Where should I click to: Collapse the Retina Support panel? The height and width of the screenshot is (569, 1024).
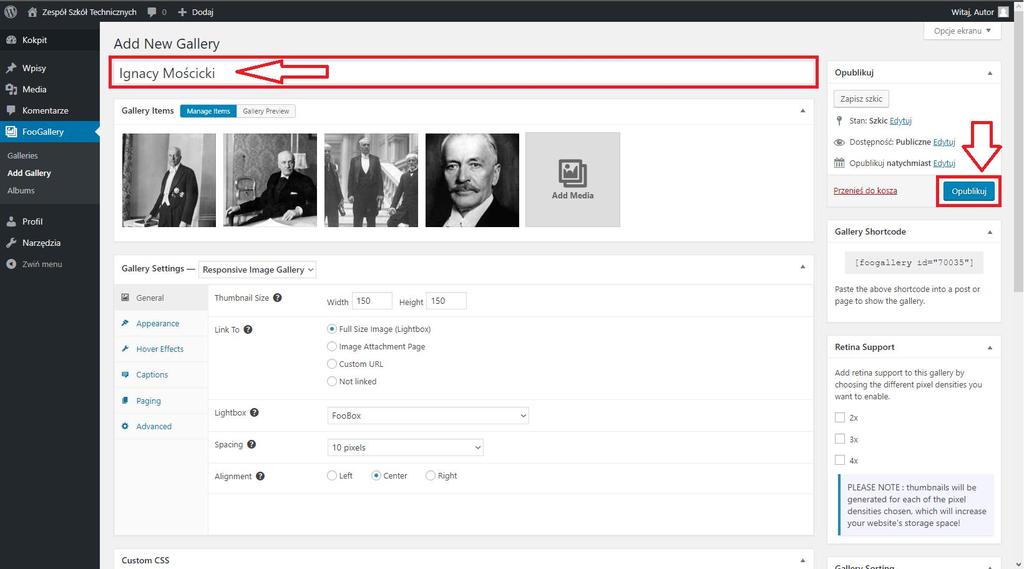click(x=990, y=348)
